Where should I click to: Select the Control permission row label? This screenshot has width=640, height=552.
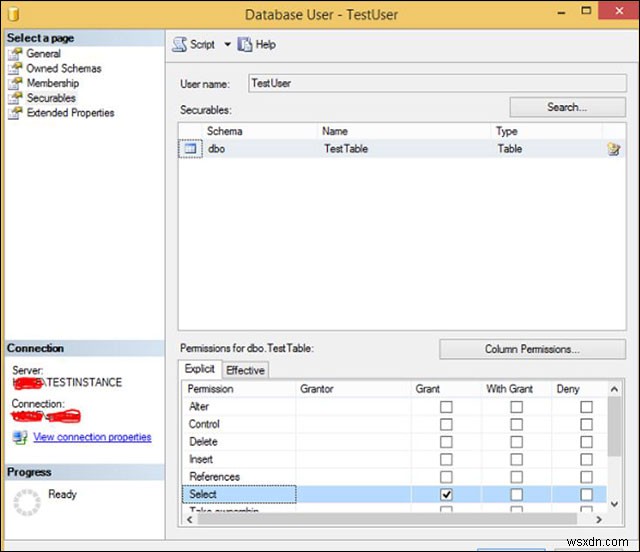(x=204, y=424)
